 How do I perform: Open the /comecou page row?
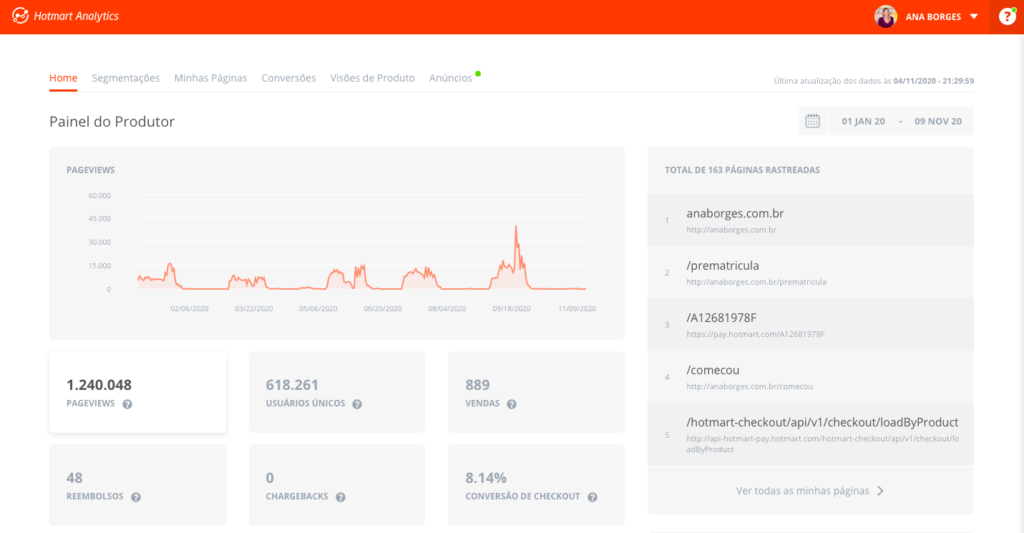coord(810,377)
